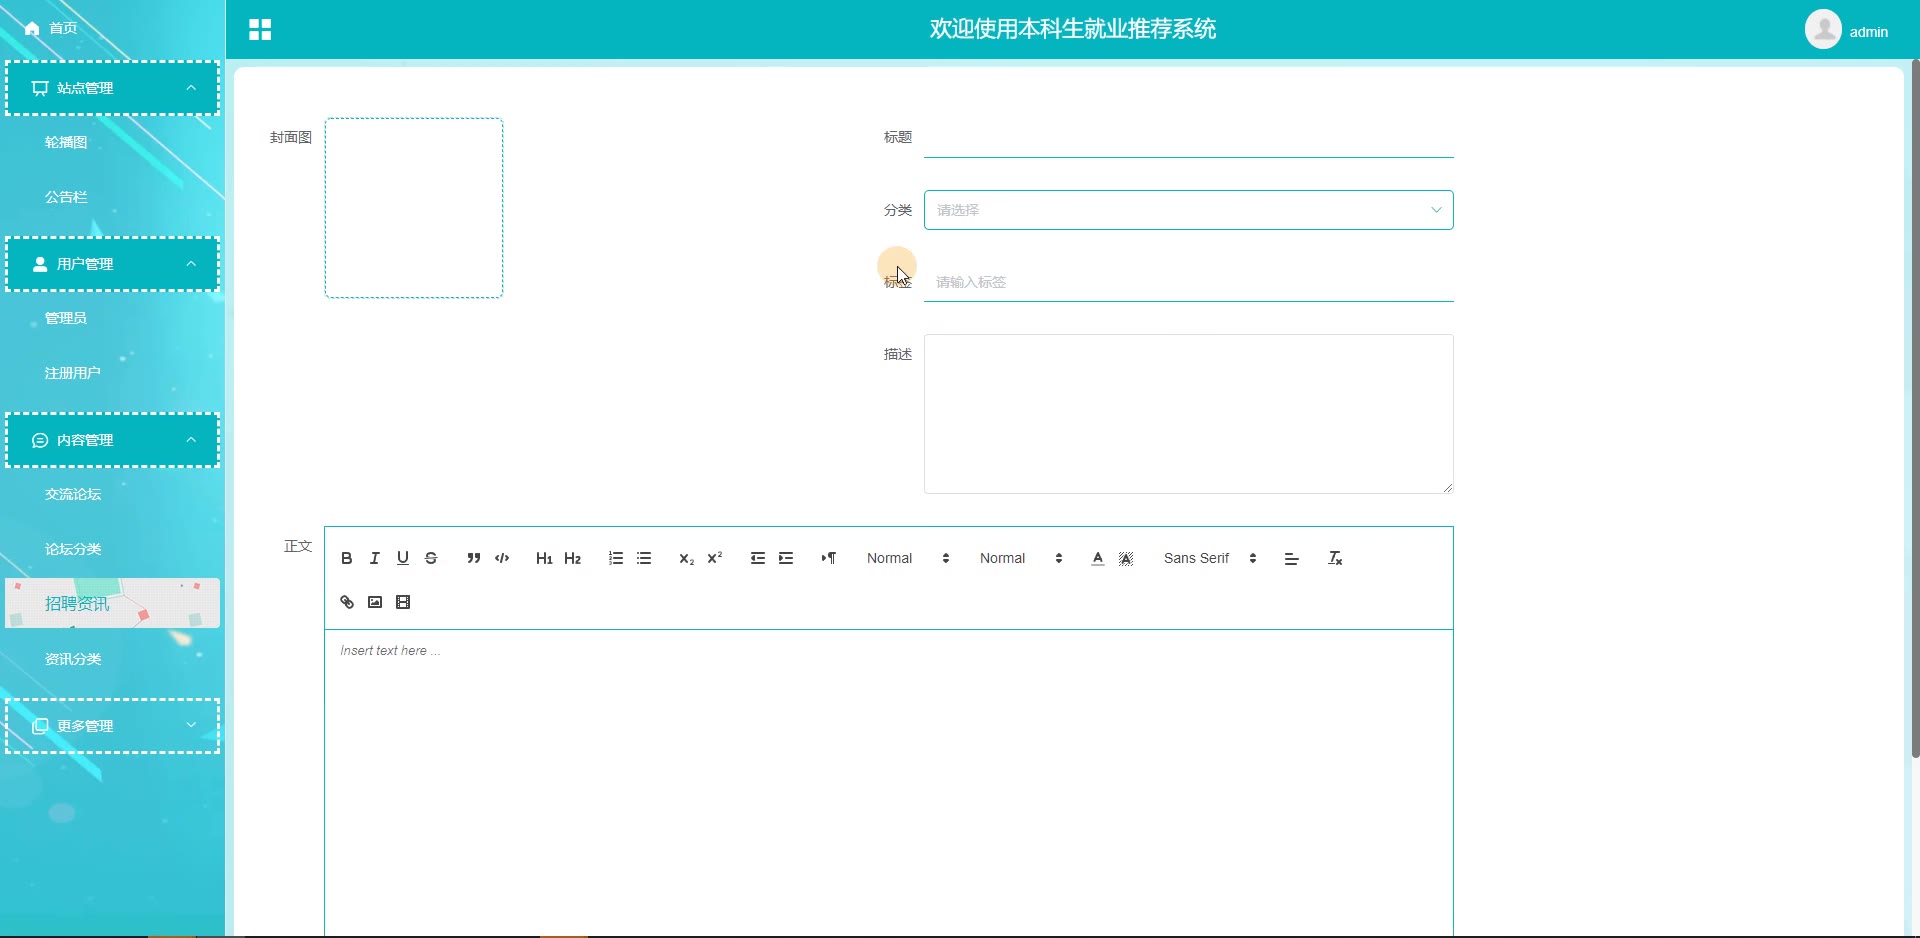1920x938 pixels.
Task: Toggle ordered list formatting
Action: coord(615,559)
